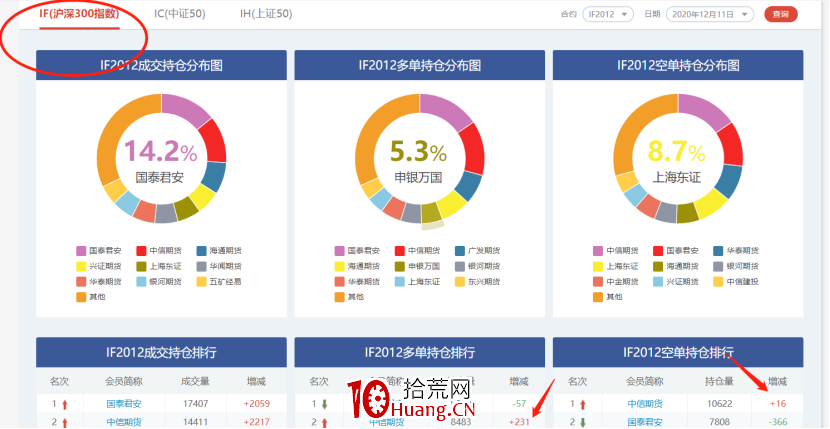Click 持仓量 value 7808
Image resolution: width=830 pixels, height=429 pixels.
click(x=719, y=422)
